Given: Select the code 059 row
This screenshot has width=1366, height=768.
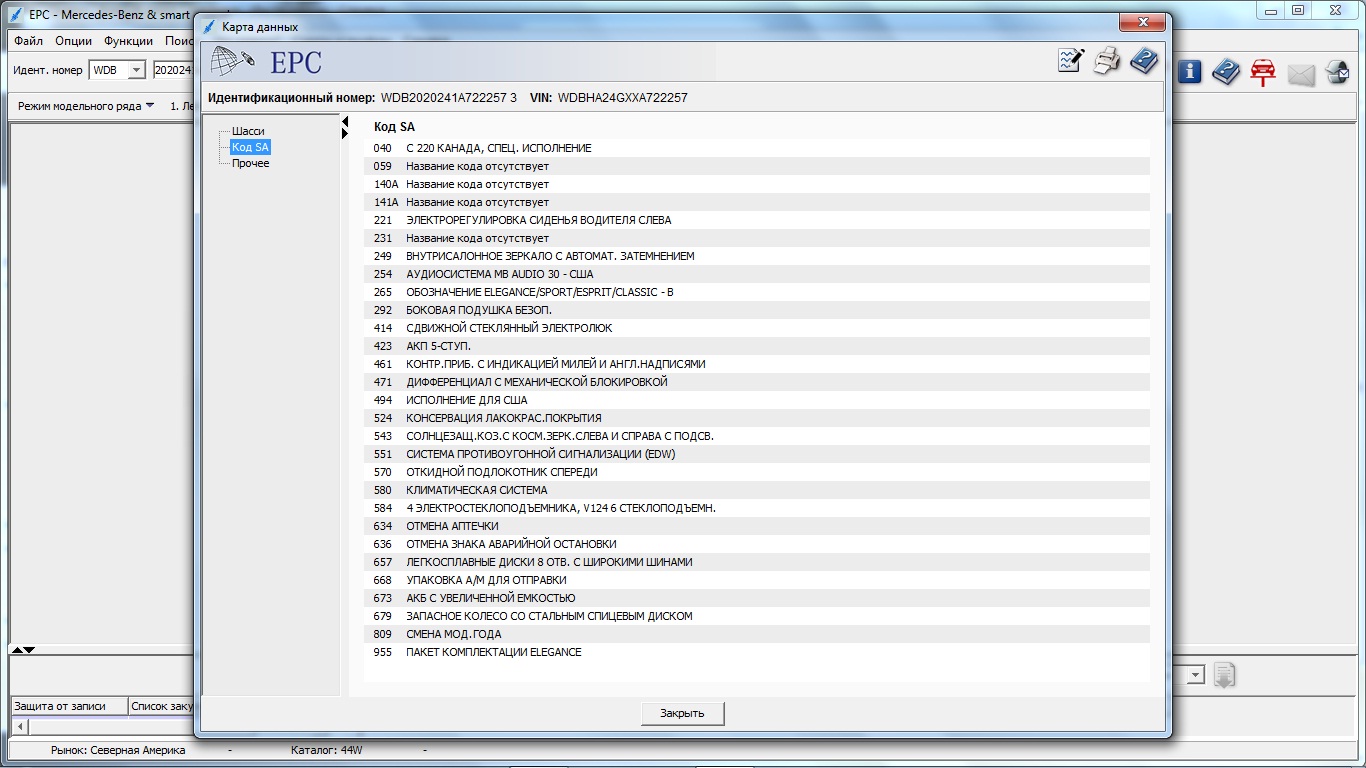Looking at the screenshot, I should tap(757, 166).
